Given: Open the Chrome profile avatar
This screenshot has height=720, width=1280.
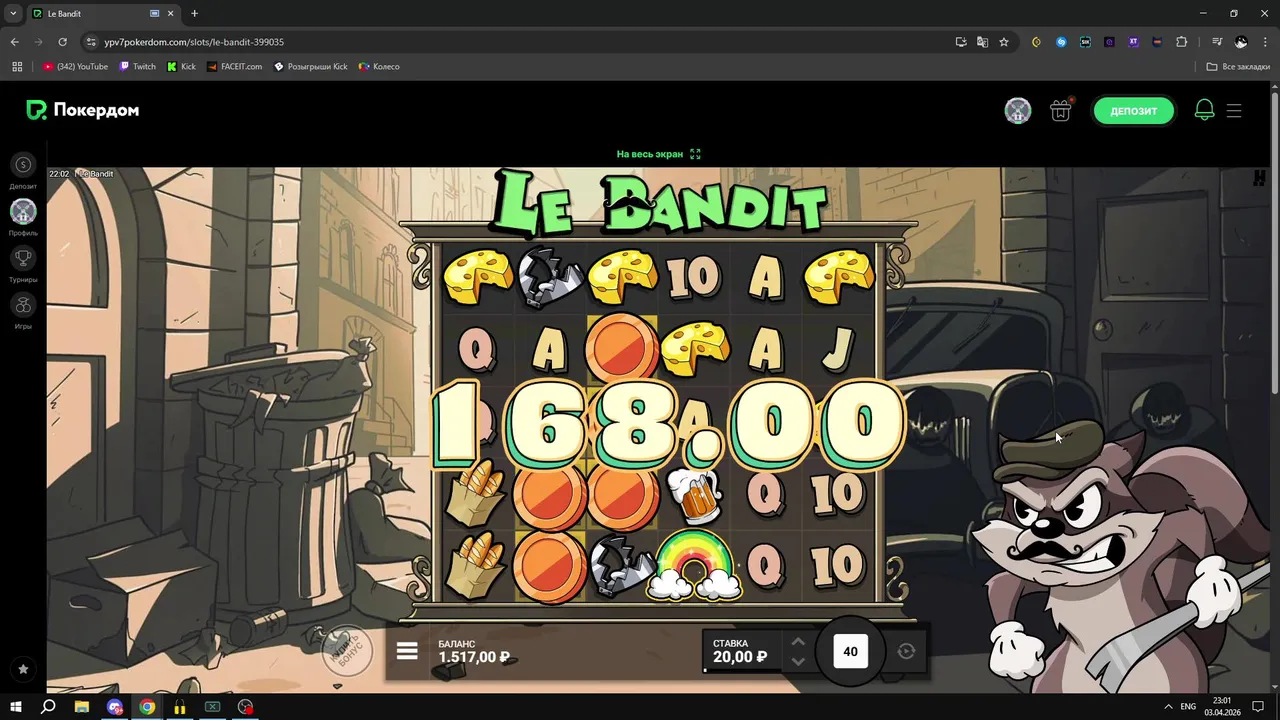Looking at the screenshot, I should pos(1241,42).
